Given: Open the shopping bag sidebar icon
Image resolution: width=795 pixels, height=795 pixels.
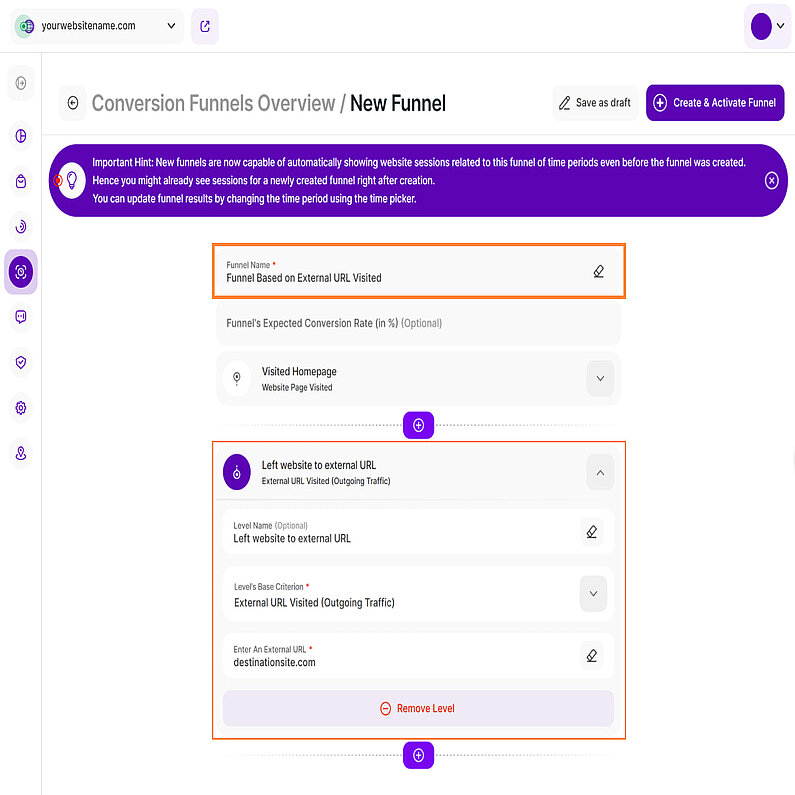Looking at the screenshot, I should point(21,181).
